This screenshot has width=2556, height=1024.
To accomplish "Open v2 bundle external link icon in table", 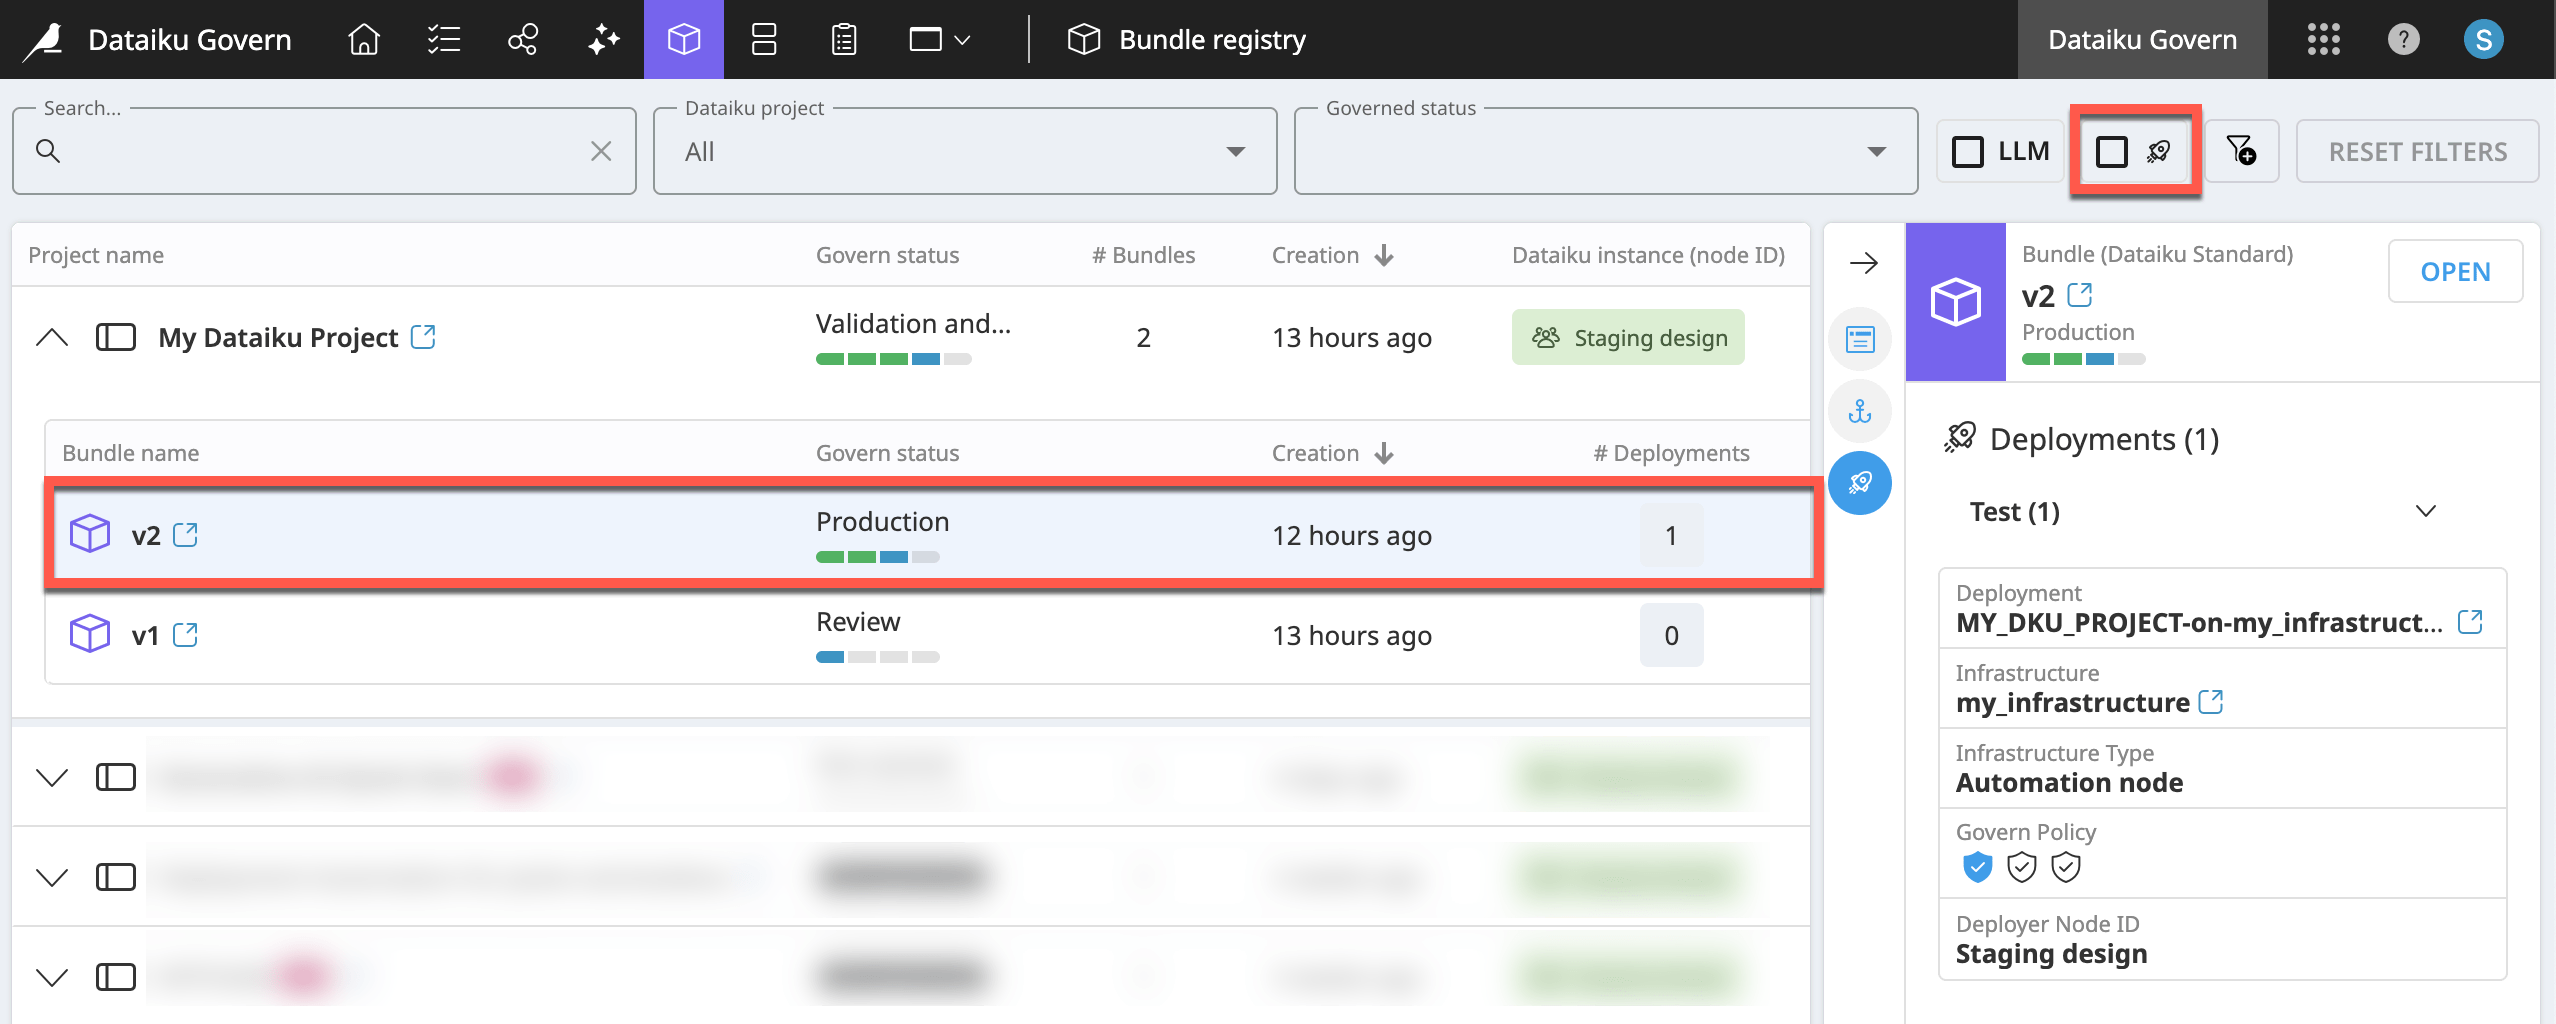I will coord(185,535).
